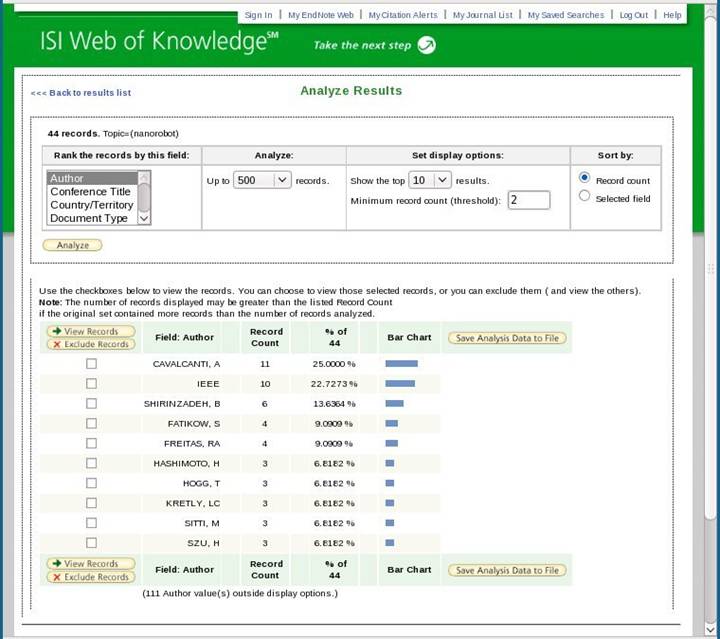Click the SHIRINZADEH, B bar chart bar

coord(394,404)
